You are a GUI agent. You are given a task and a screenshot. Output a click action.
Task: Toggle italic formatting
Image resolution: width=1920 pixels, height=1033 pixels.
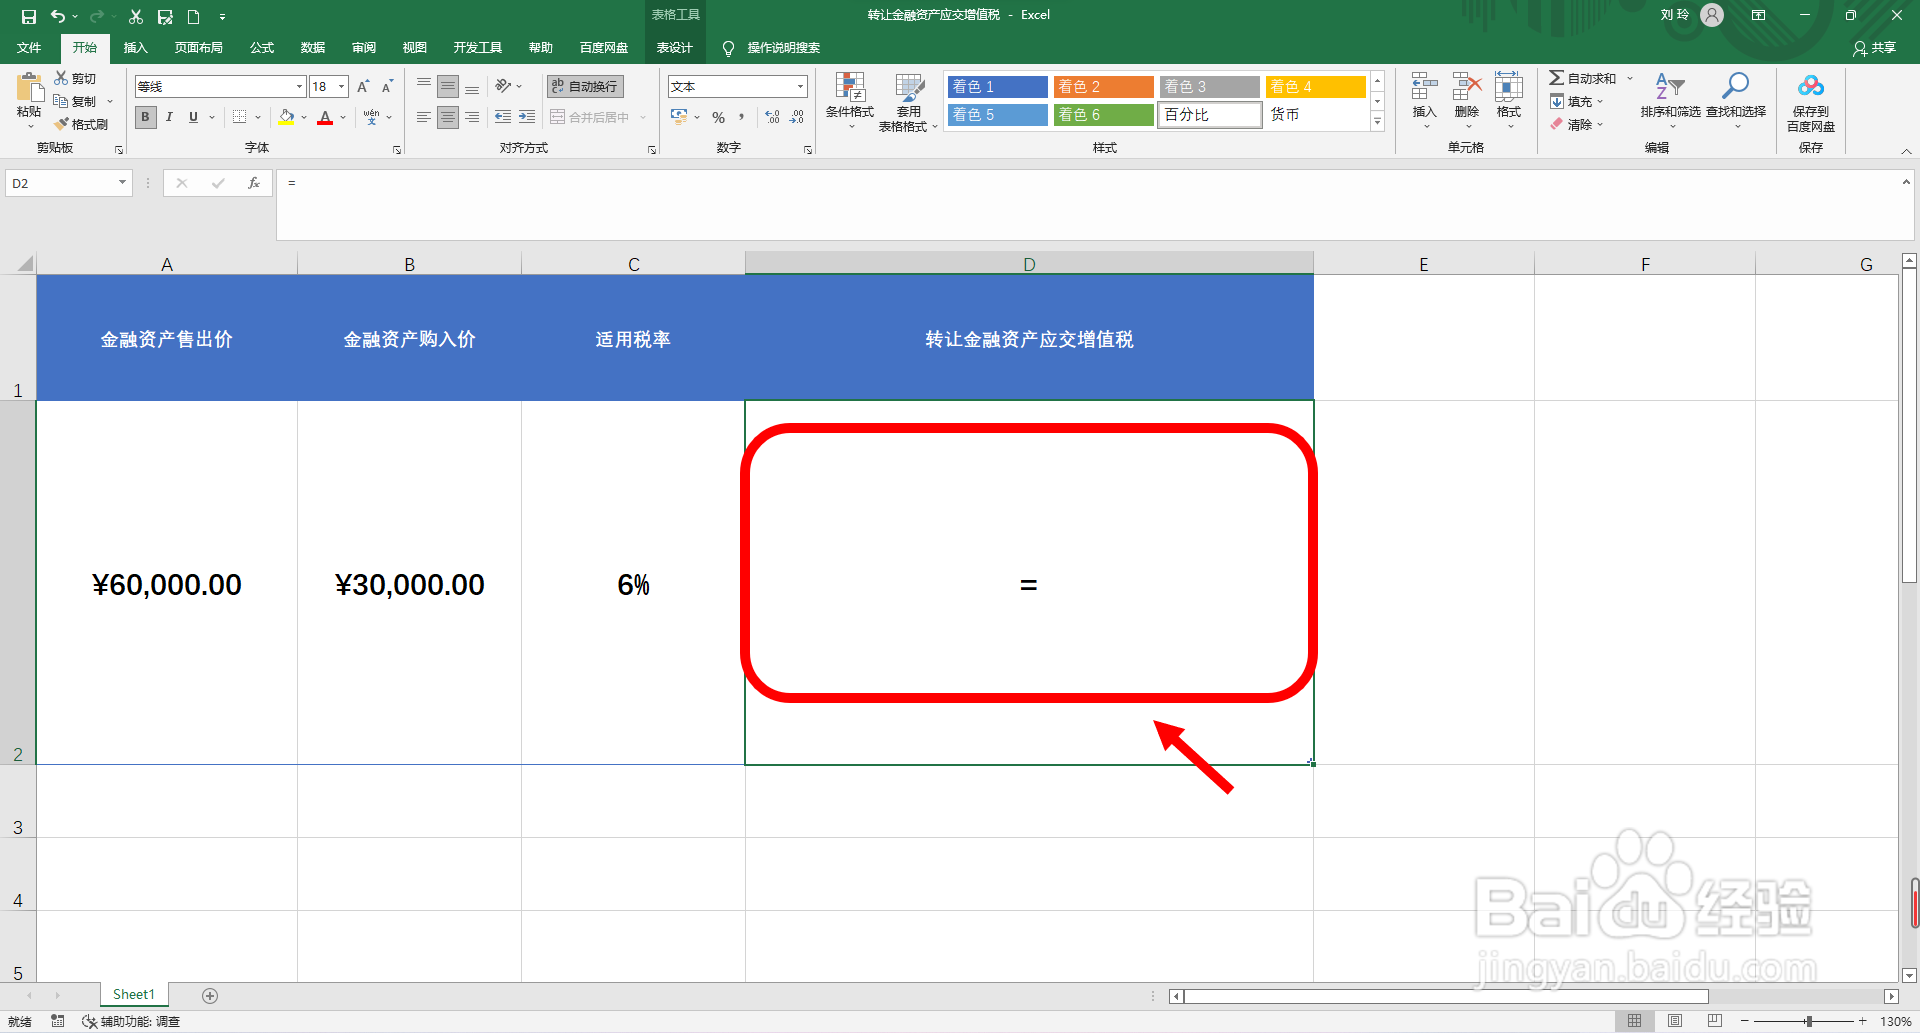pyautogui.click(x=169, y=117)
